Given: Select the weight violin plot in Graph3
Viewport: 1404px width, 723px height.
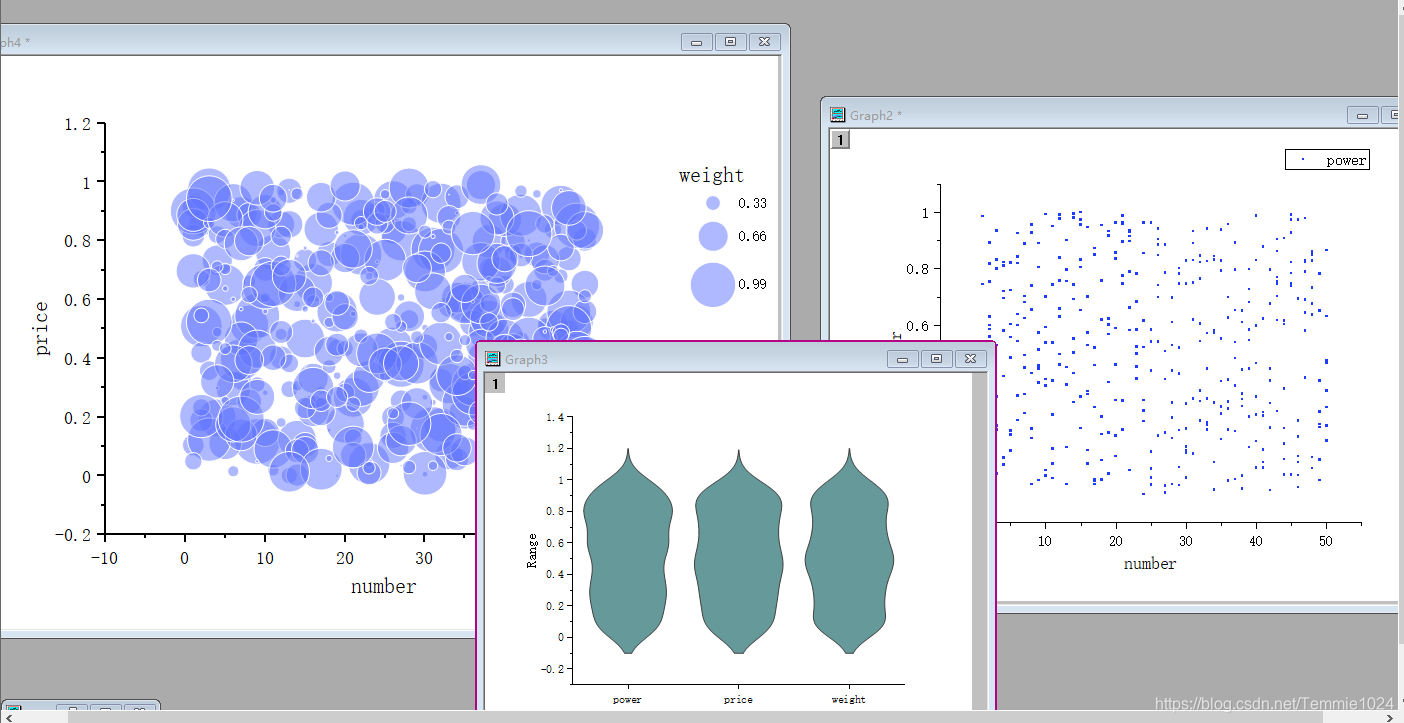Looking at the screenshot, I should tap(848, 551).
